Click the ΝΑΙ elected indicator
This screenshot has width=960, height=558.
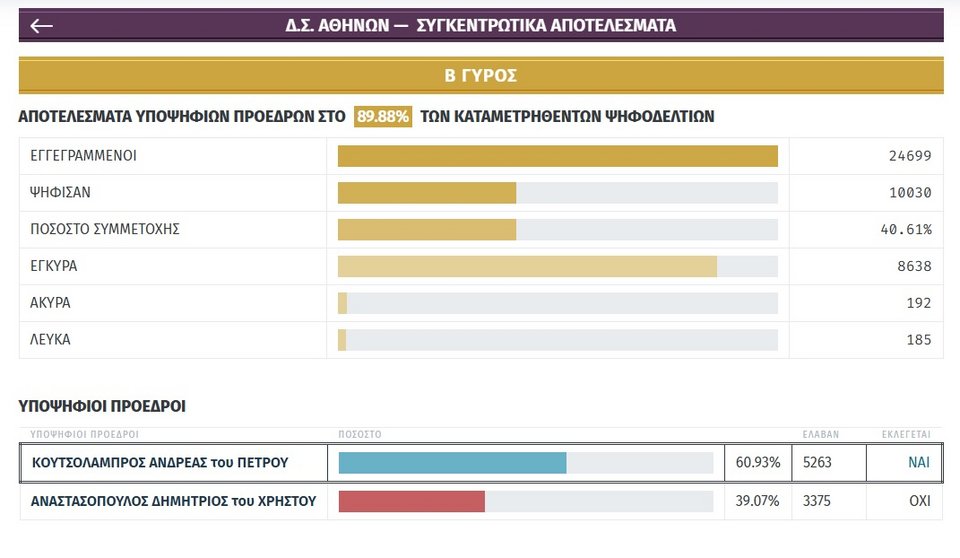click(x=918, y=463)
